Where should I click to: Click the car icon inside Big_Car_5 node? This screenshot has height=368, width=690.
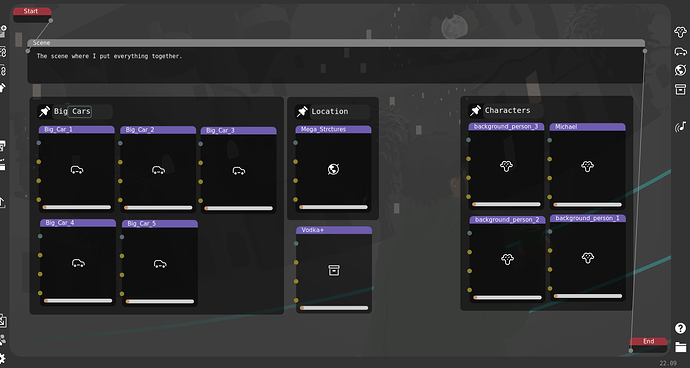click(160, 264)
